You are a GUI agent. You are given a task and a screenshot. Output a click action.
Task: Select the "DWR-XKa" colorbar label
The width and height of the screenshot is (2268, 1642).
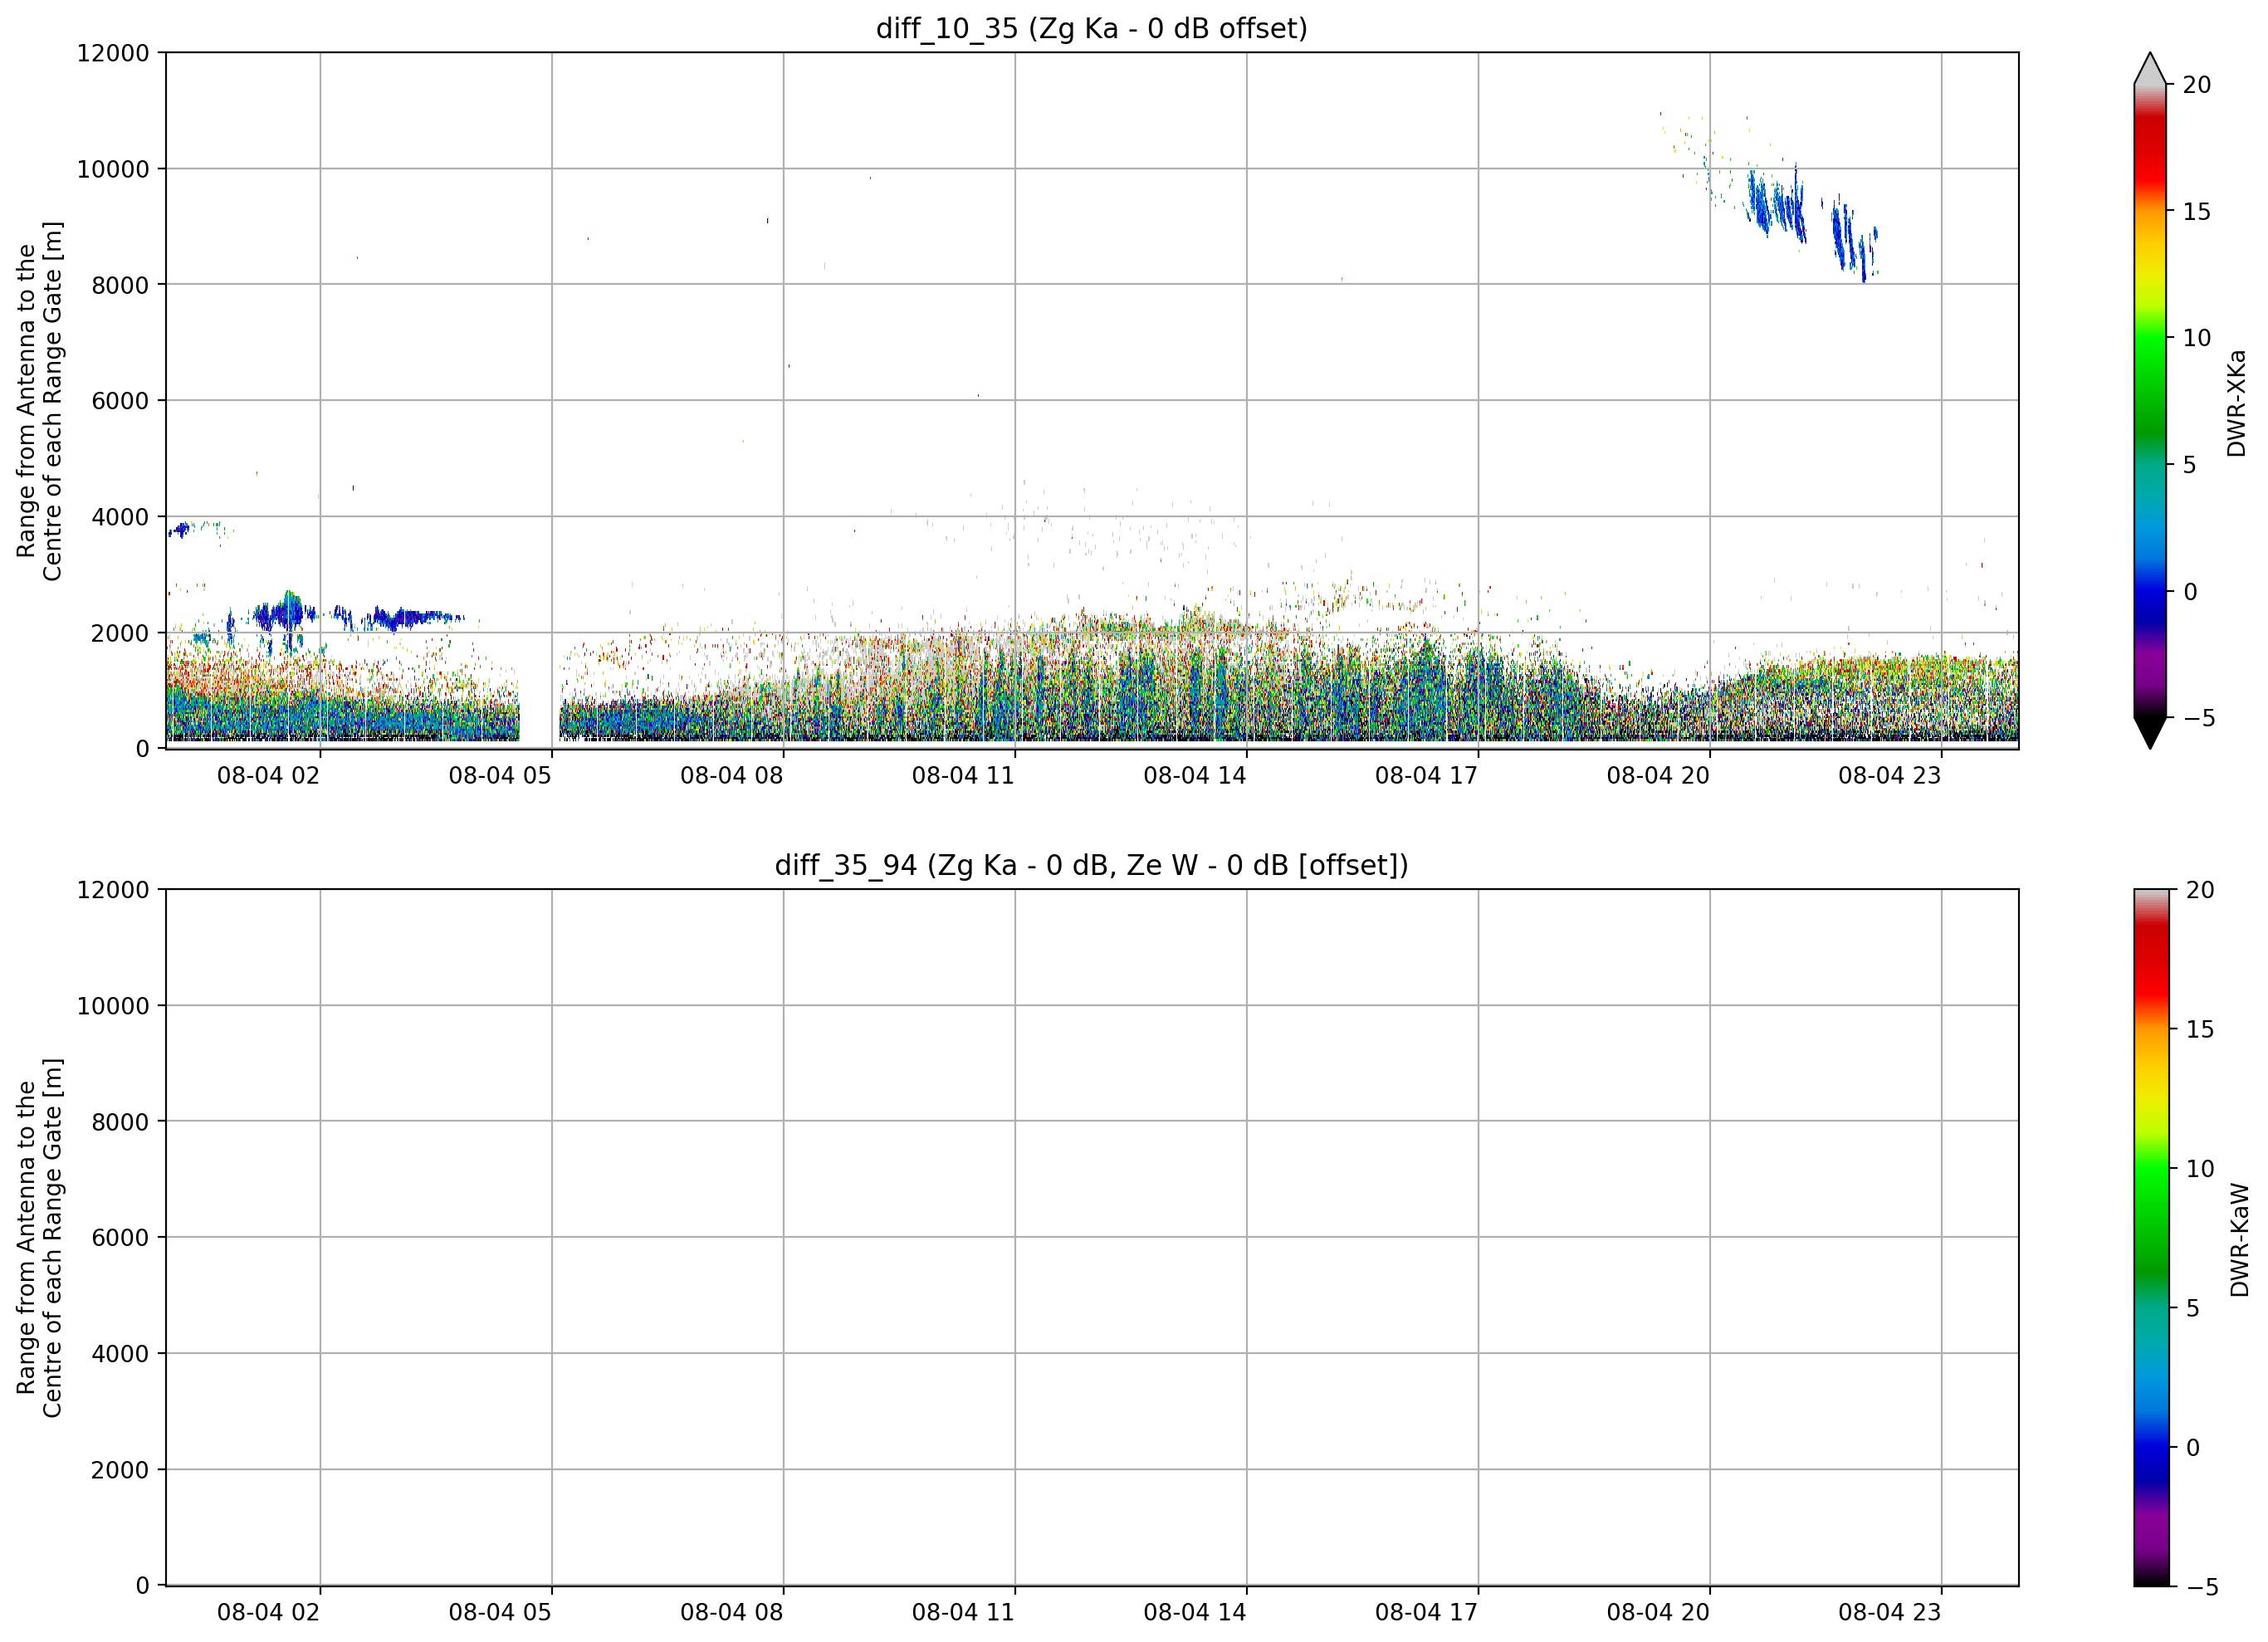pyautogui.click(x=2236, y=403)
